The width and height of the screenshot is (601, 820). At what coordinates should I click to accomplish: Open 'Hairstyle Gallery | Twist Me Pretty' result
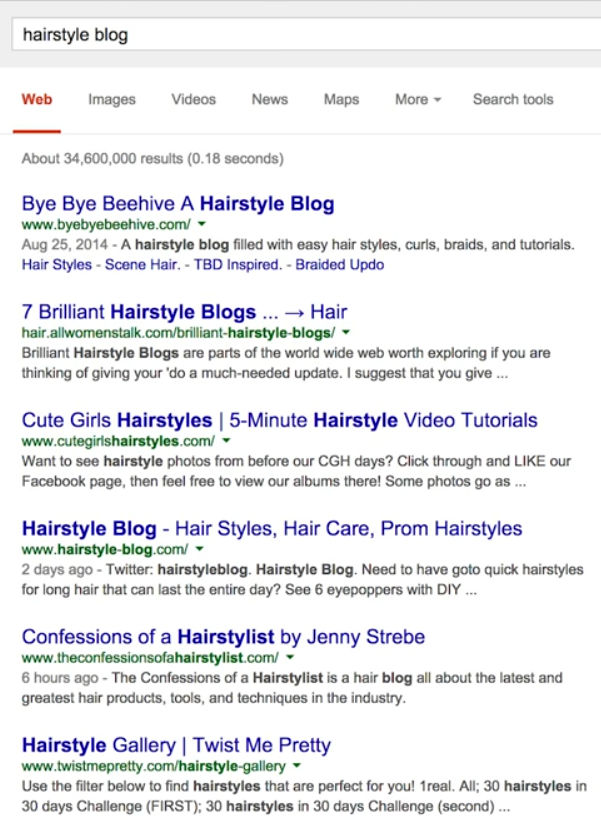click(176, 745)
